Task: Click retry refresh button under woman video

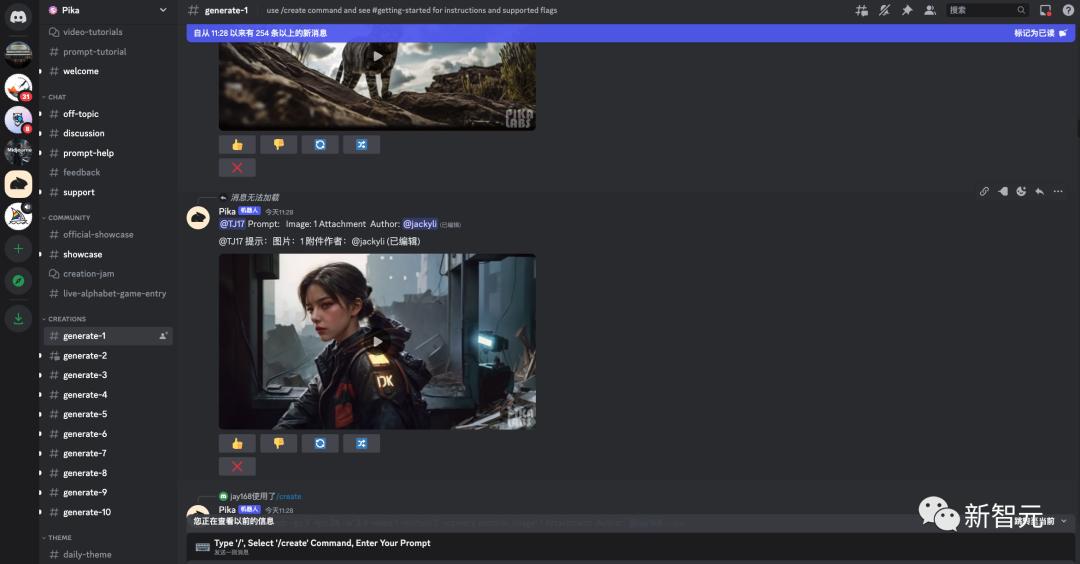Action: (320, 443)
